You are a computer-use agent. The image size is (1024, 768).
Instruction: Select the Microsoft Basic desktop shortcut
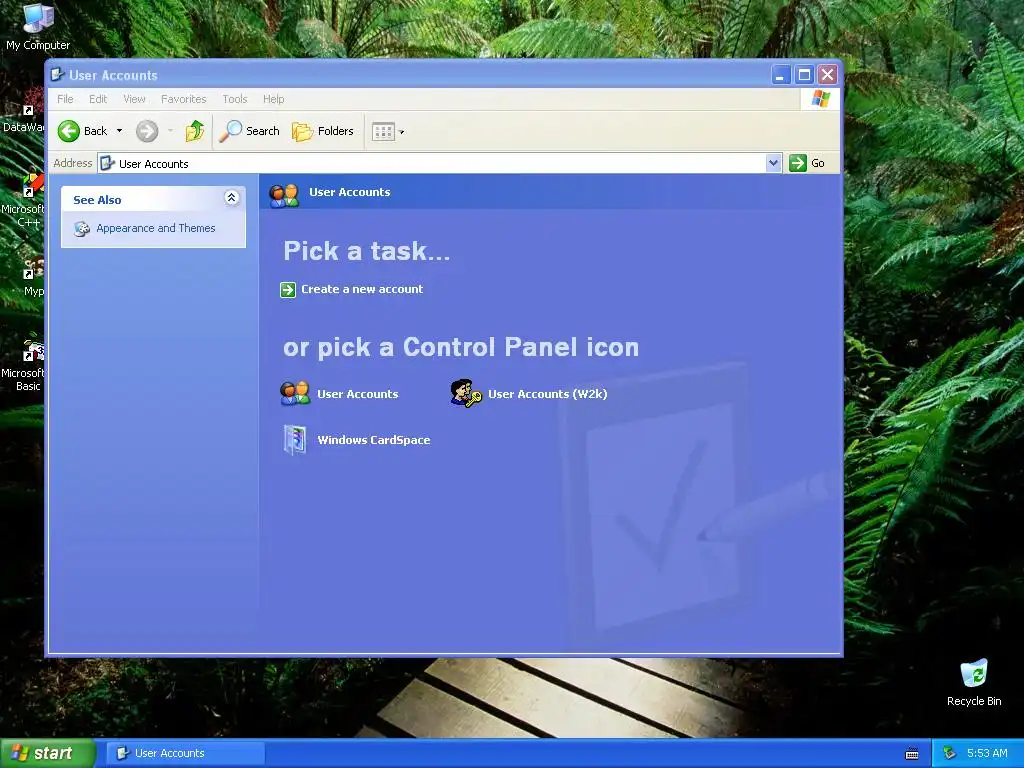(23, 363)
